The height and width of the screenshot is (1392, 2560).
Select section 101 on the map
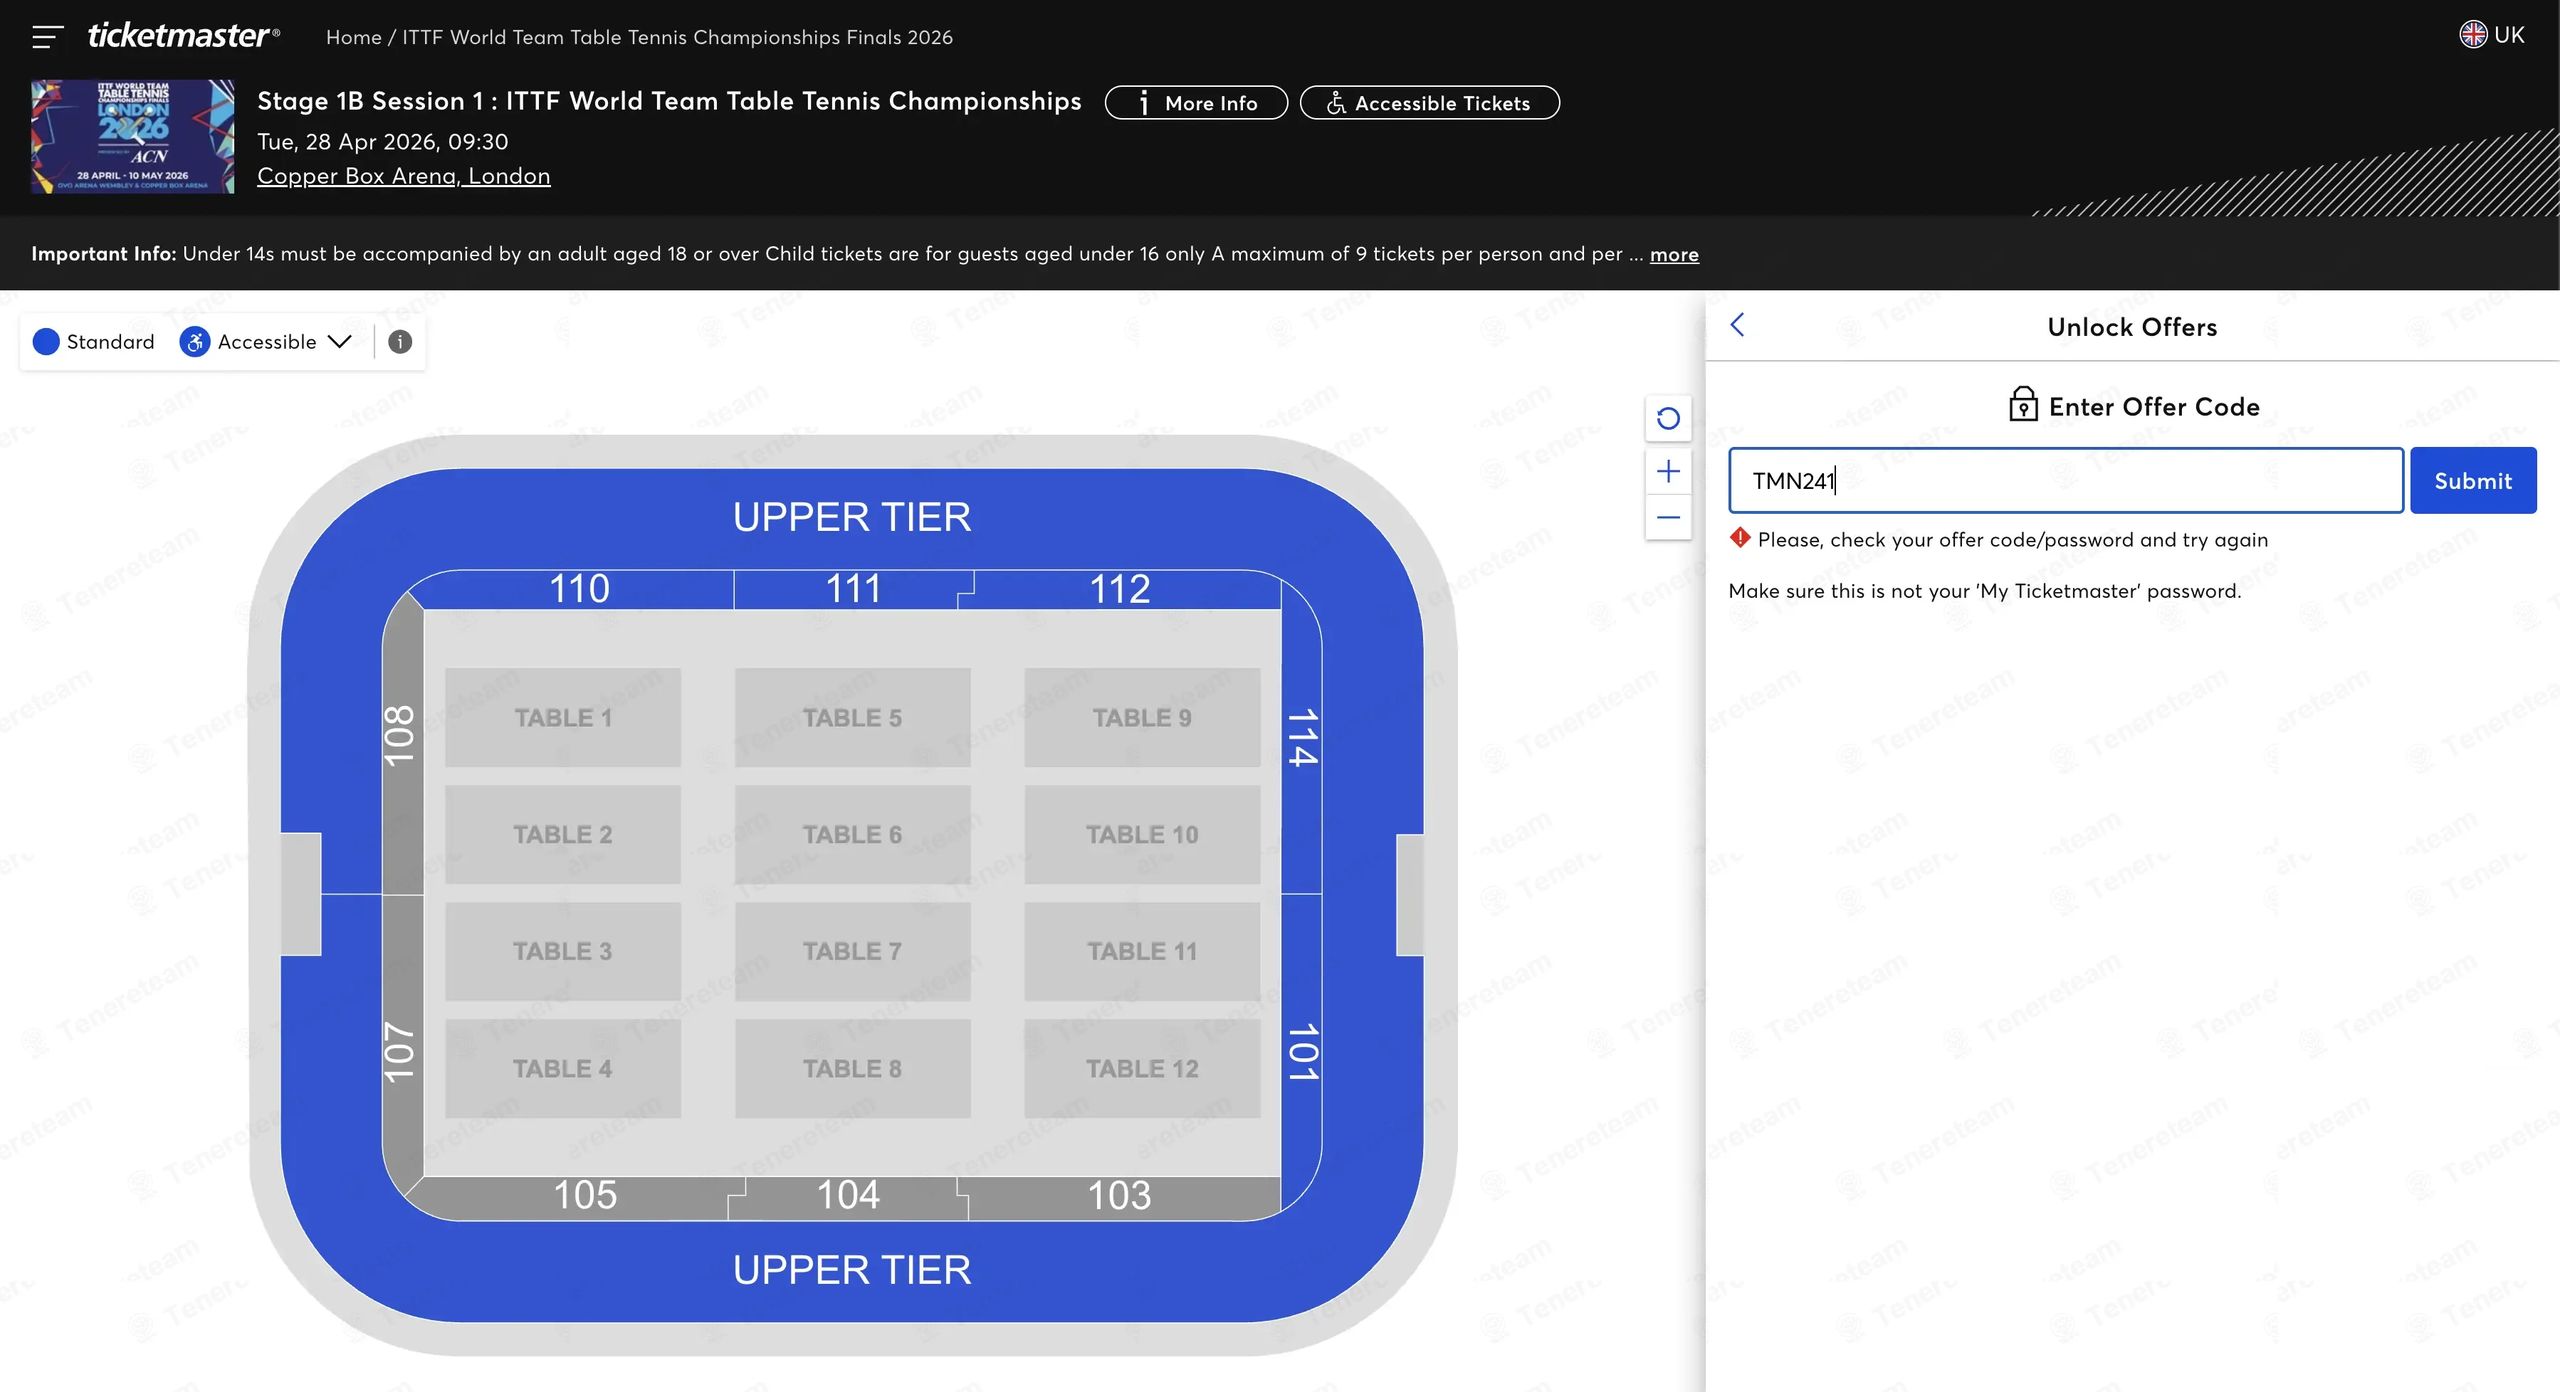[1302, 1052]
